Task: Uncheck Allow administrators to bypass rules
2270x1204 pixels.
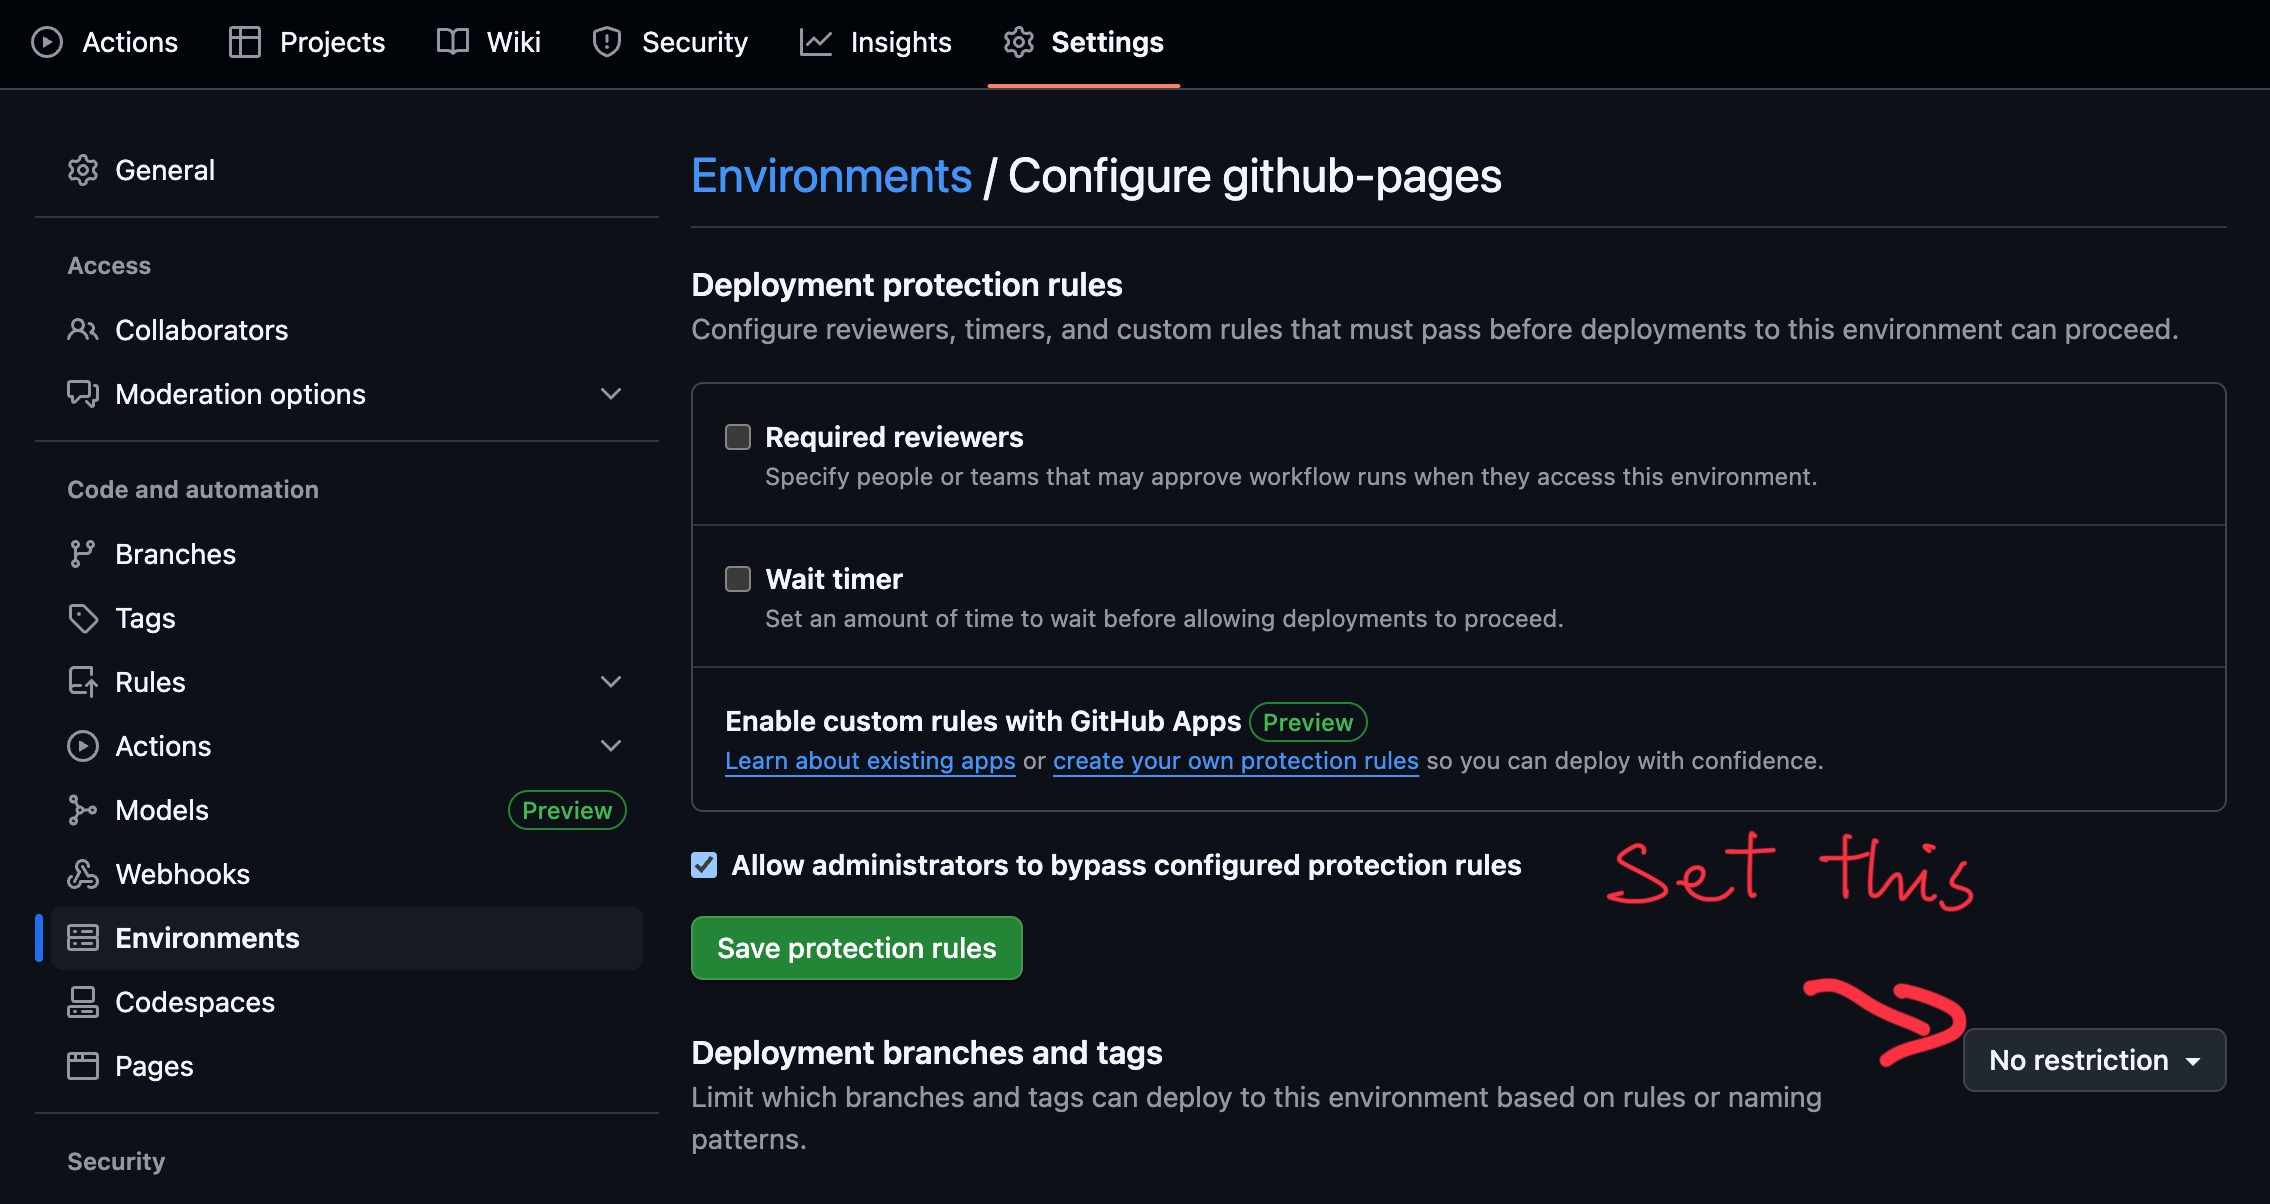Action: click(704, 865)
